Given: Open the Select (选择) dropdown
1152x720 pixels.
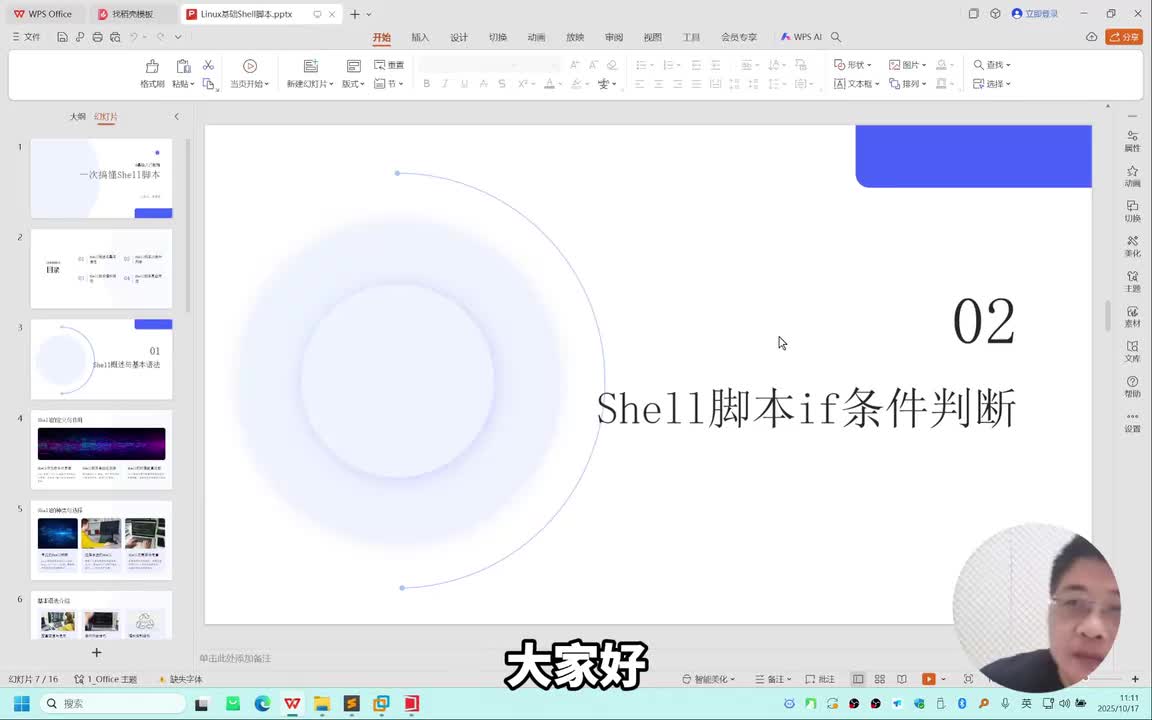Looking at the screenshot, I should (x=992, y=84).
